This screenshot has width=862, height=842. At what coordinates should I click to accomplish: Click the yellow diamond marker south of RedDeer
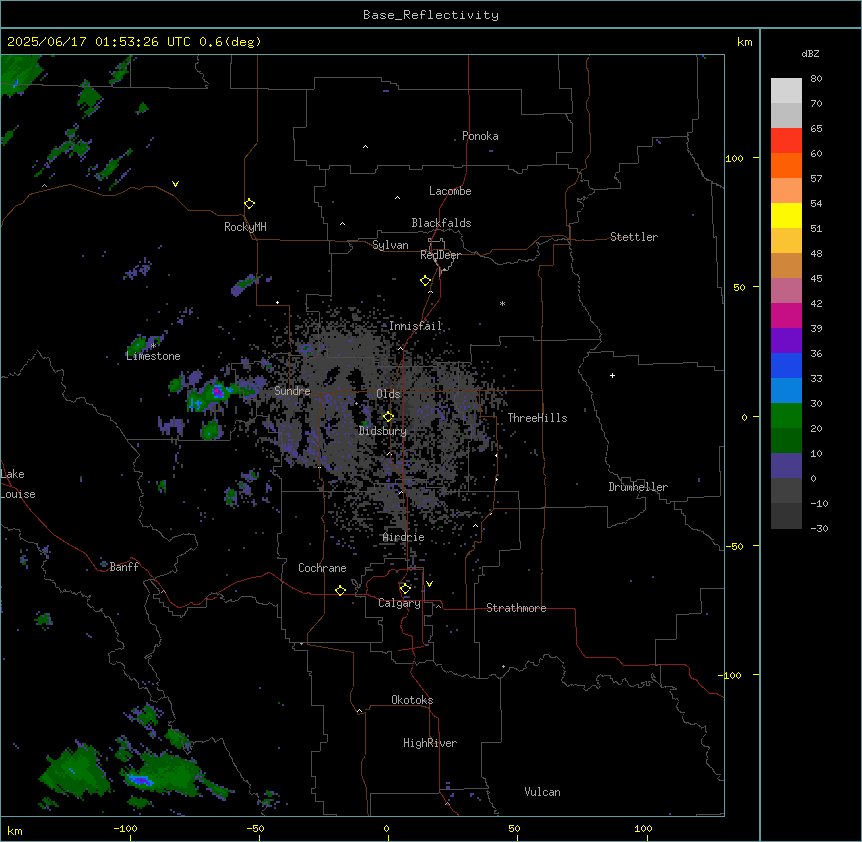[x=426, y=281]
